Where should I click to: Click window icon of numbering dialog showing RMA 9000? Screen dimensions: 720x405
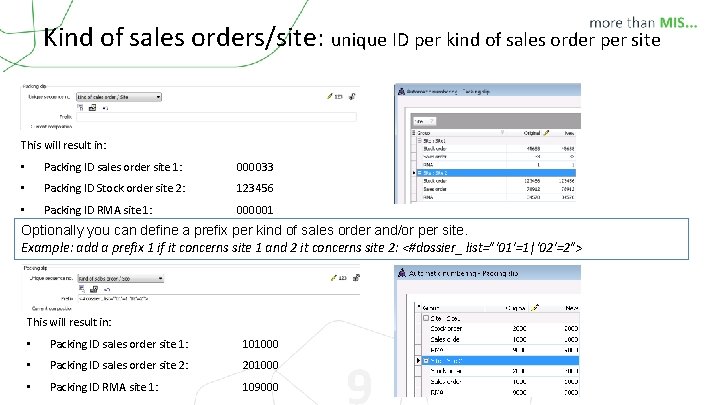402,273
